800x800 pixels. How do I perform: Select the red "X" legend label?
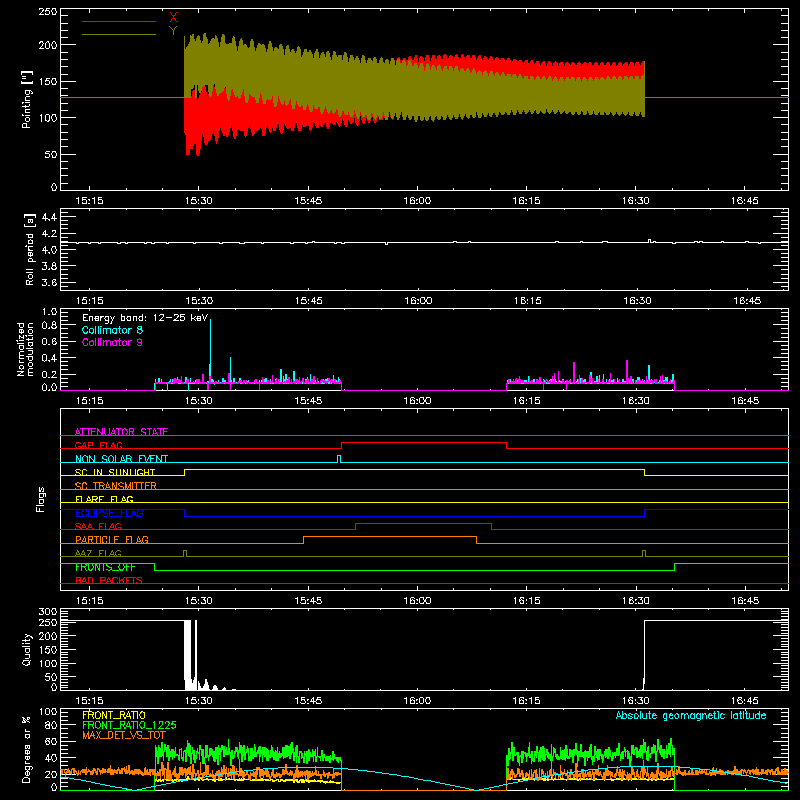coord(173,18)
